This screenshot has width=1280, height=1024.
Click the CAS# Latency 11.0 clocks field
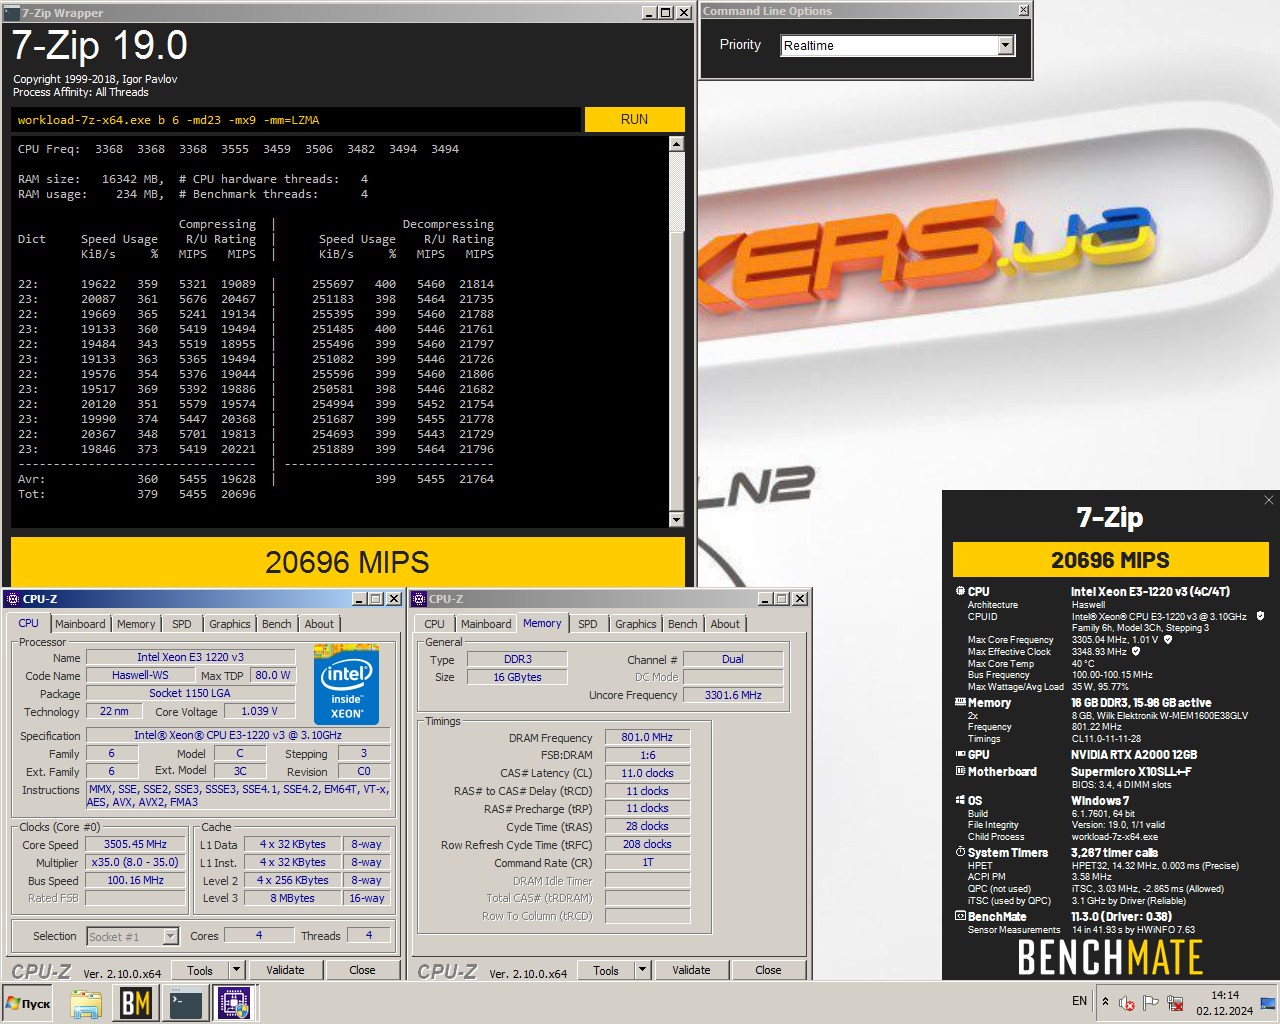pyautogui.click(x=647, y=773)
